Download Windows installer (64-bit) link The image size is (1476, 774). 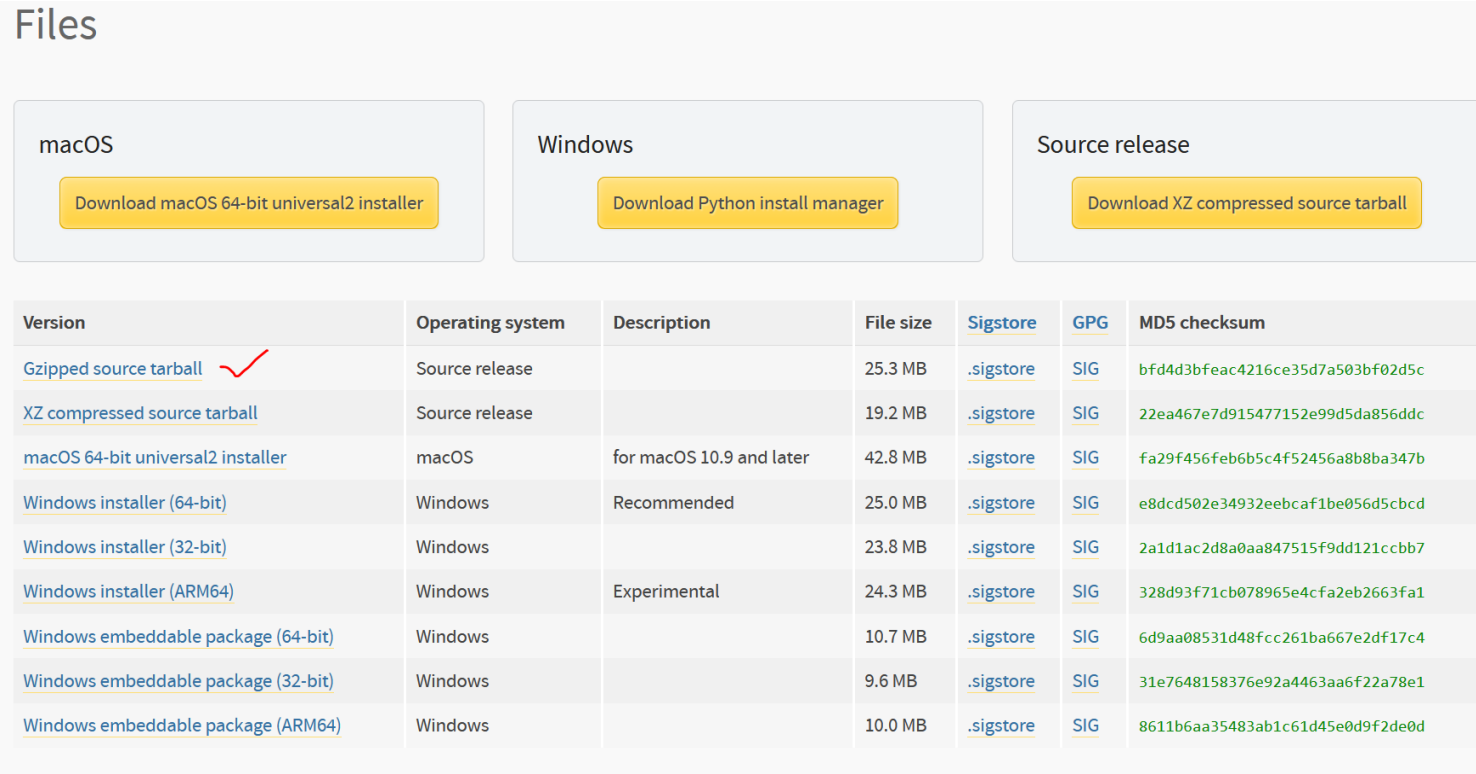coord(125,503)
